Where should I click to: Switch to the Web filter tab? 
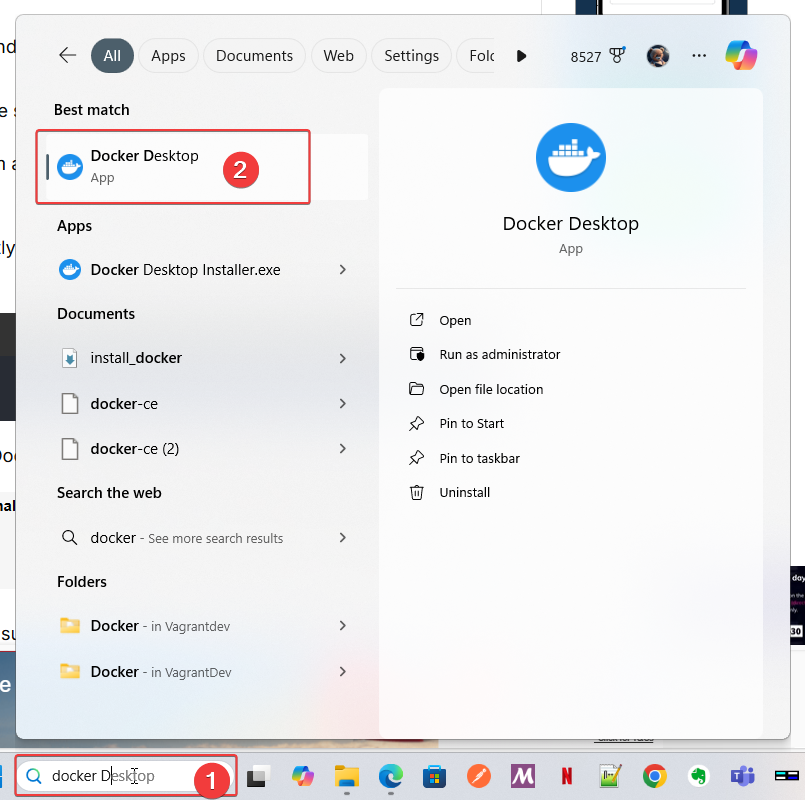coord(338,55)
